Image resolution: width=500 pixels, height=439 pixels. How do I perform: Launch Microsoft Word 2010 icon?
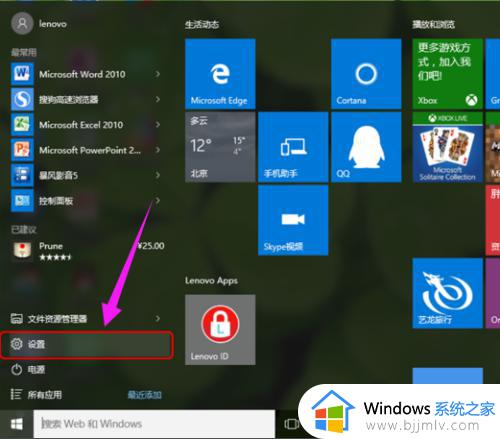tap(22, 73)
